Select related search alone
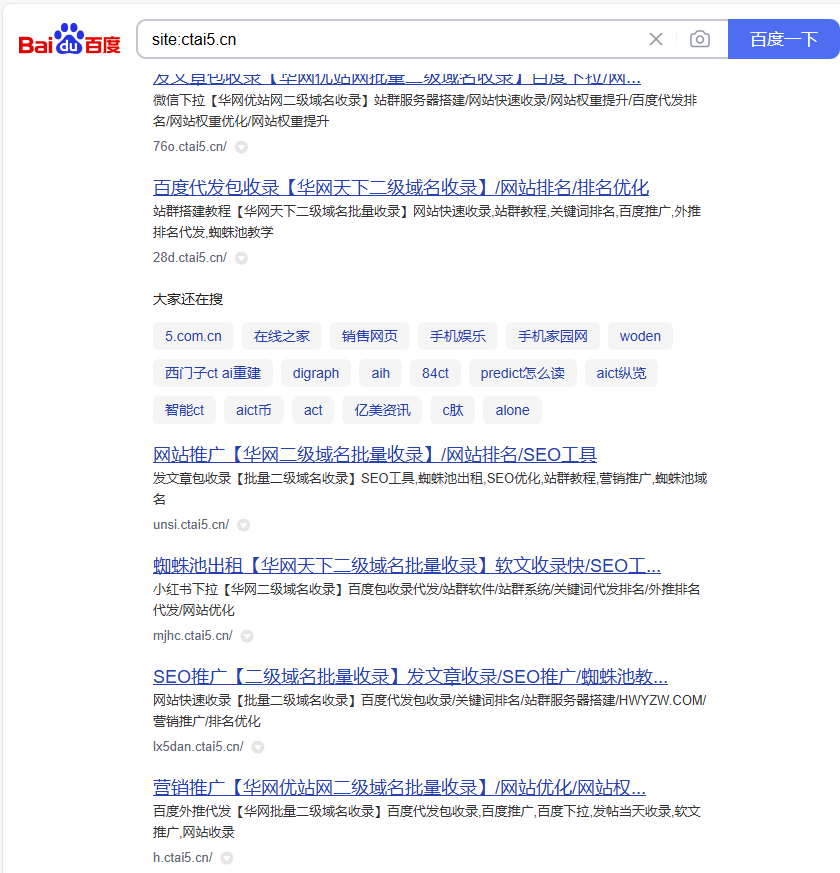Image resolution: width=840 pixels, height=873 pixels. [512, 410]
